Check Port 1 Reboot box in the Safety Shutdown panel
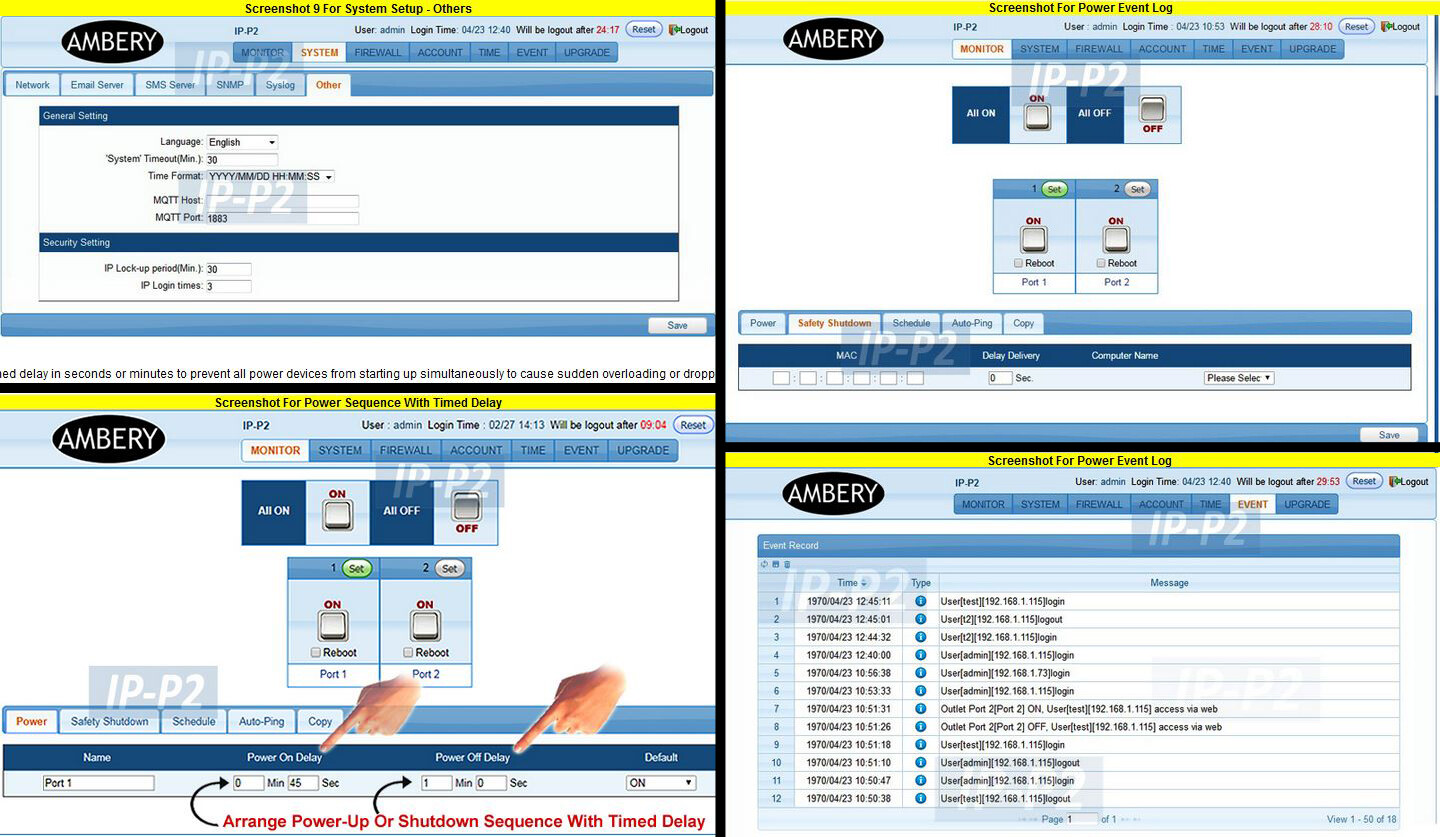Viewport: 1440px width, 837px height. coord(1018,264)
